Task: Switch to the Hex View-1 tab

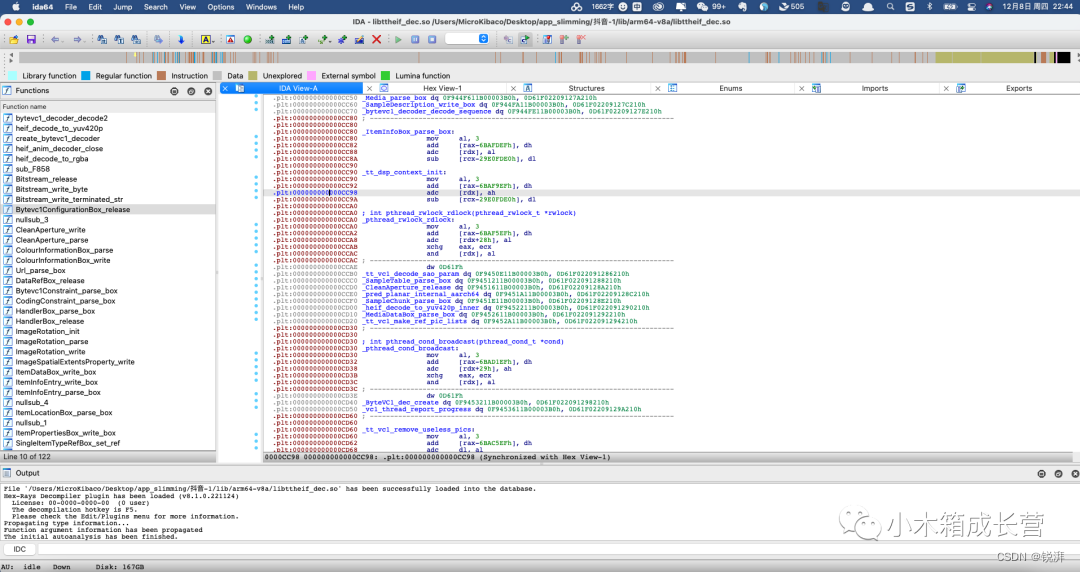Action: tap(442, 88)
